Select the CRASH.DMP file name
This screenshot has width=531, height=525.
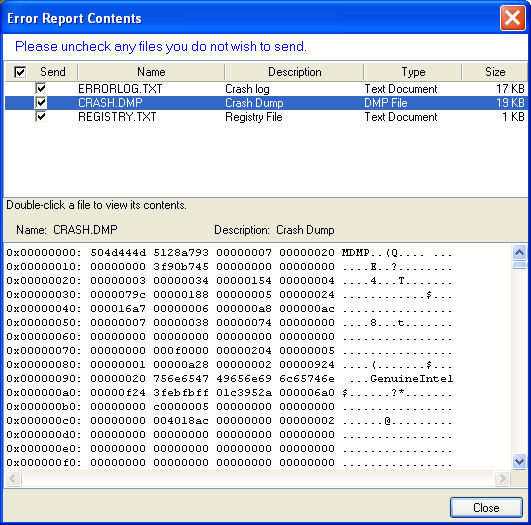(110, 103)
